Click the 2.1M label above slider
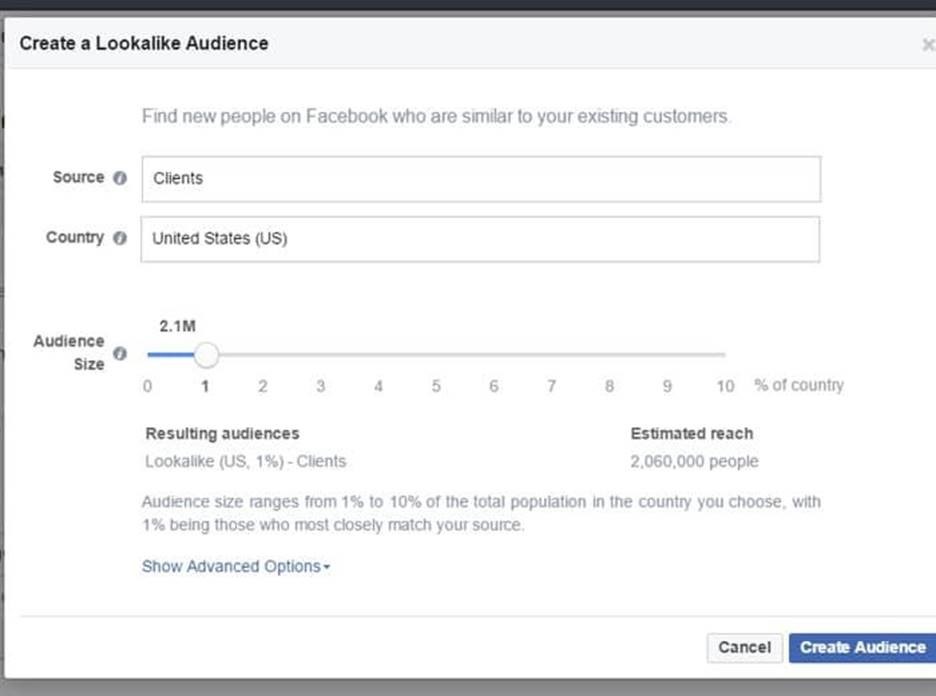 tap(177, 326)
